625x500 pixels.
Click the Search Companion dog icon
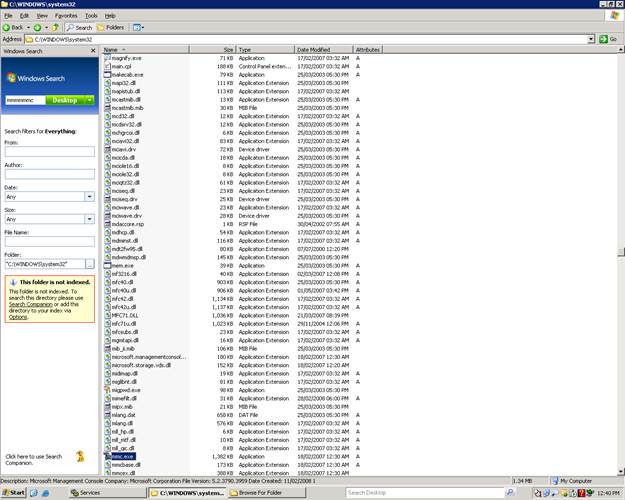[80, 457]
